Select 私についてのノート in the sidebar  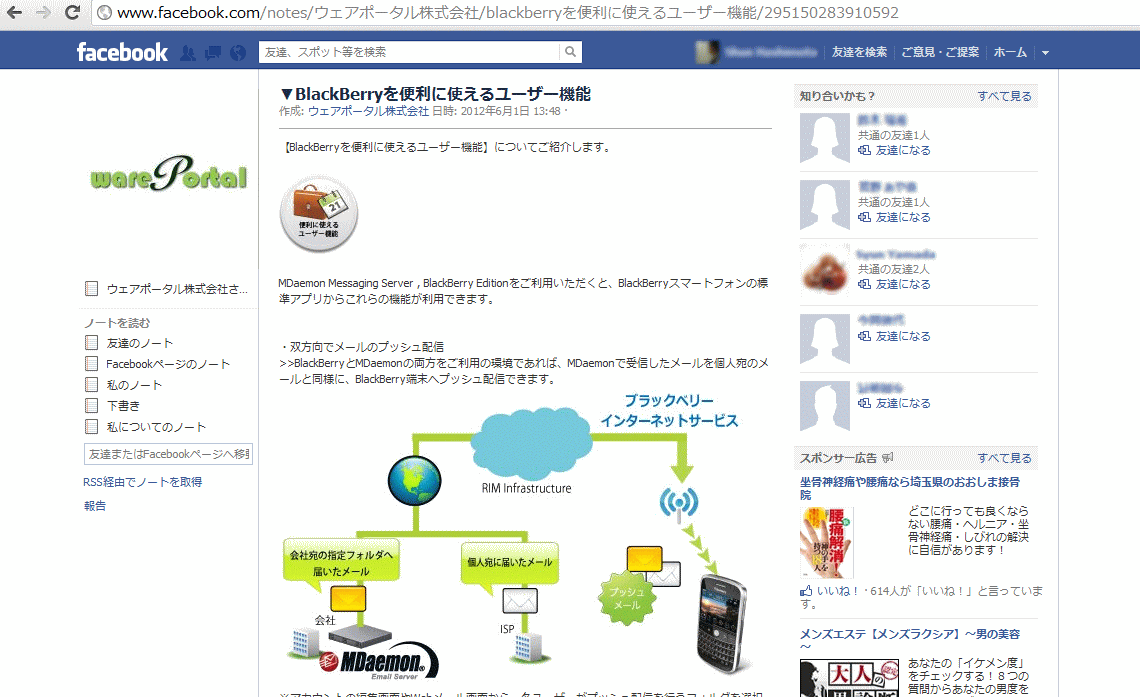pos(156,427)
